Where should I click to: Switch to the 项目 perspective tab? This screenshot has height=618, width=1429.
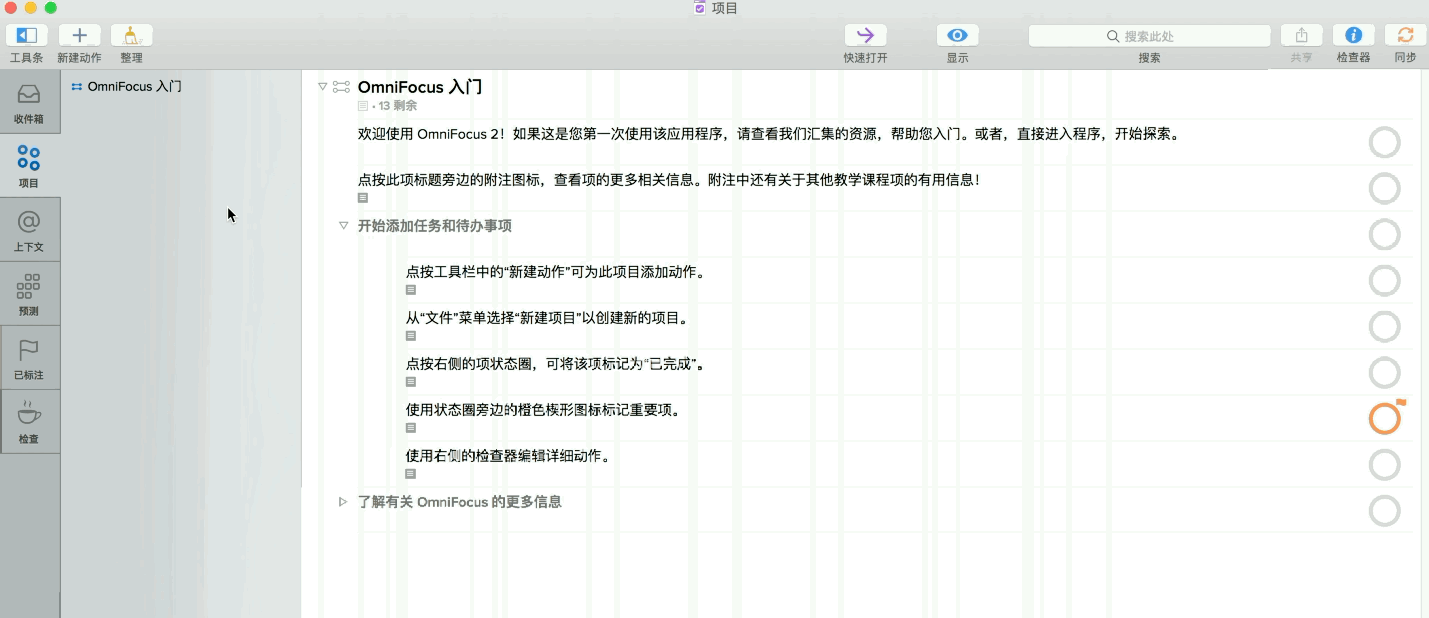pos(29,166)
